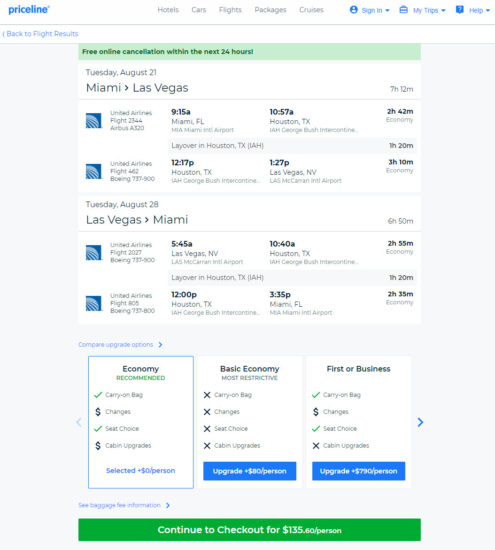Image resolution: width=495 pixels, height=550 pixels.
Task: Click Selected +$0/person in Economy card
Action: [140, 470]
